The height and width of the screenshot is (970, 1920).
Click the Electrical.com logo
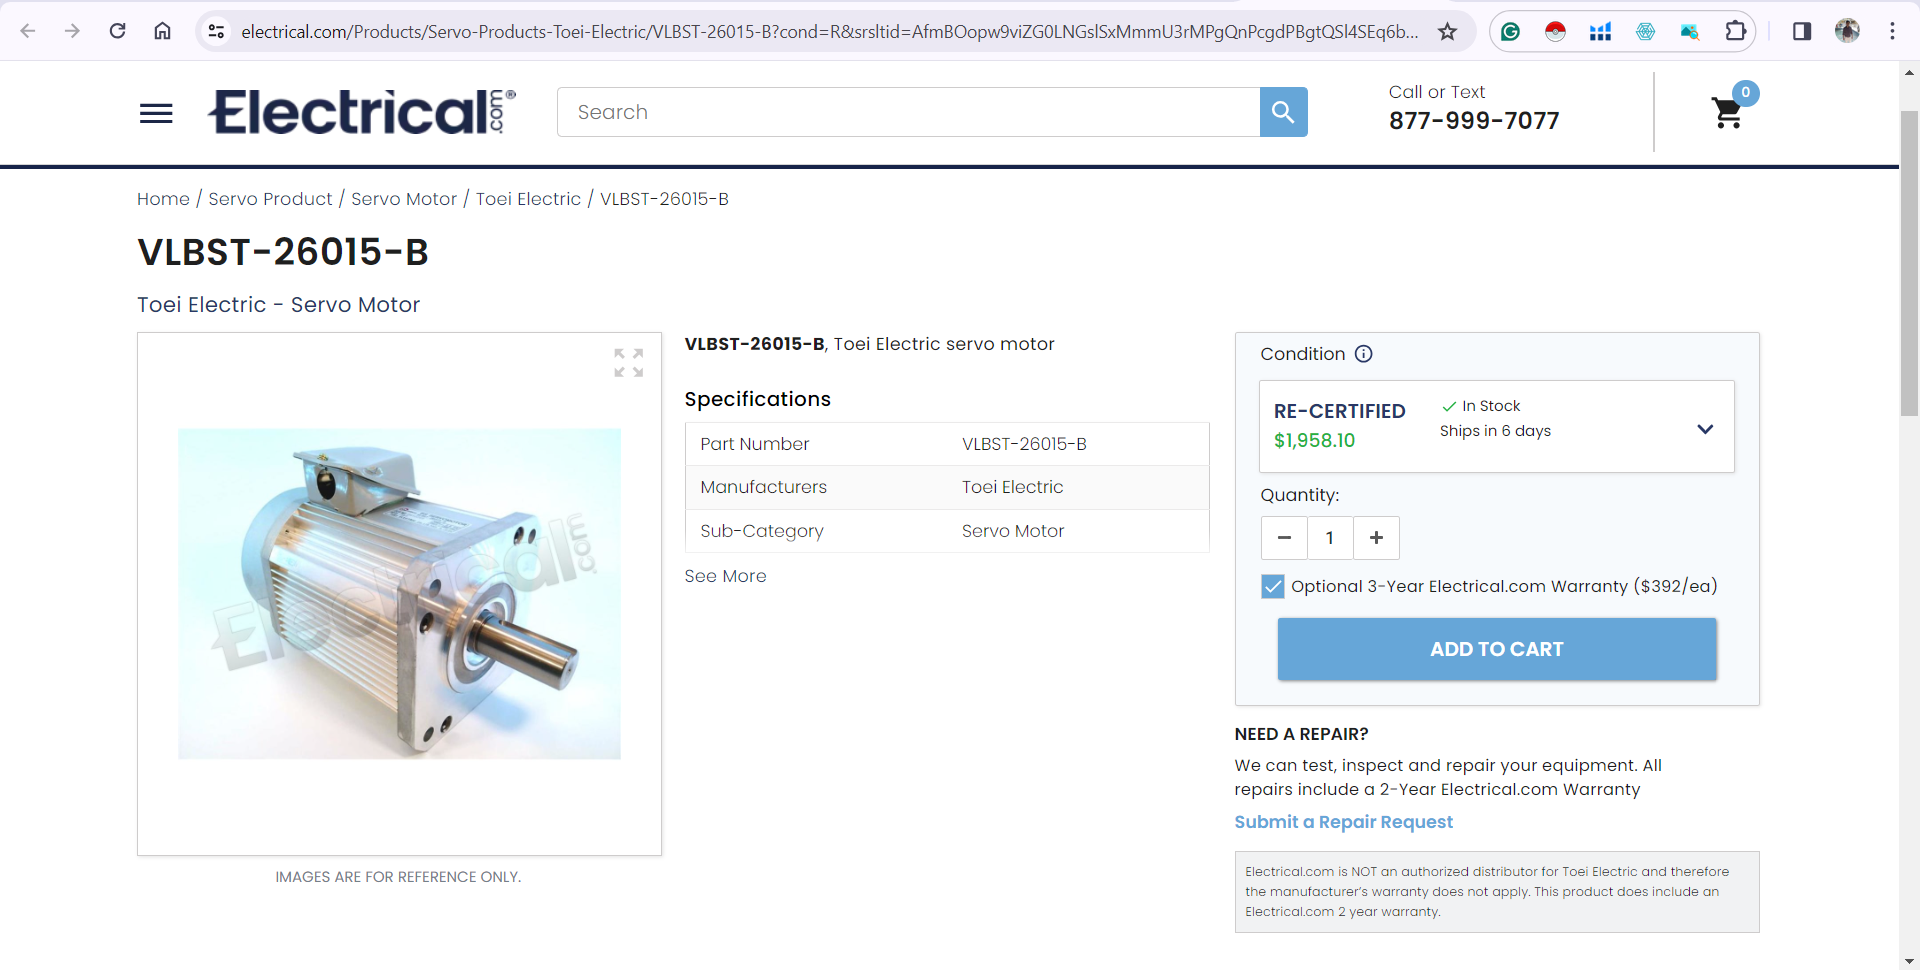[x=362, y=112]
